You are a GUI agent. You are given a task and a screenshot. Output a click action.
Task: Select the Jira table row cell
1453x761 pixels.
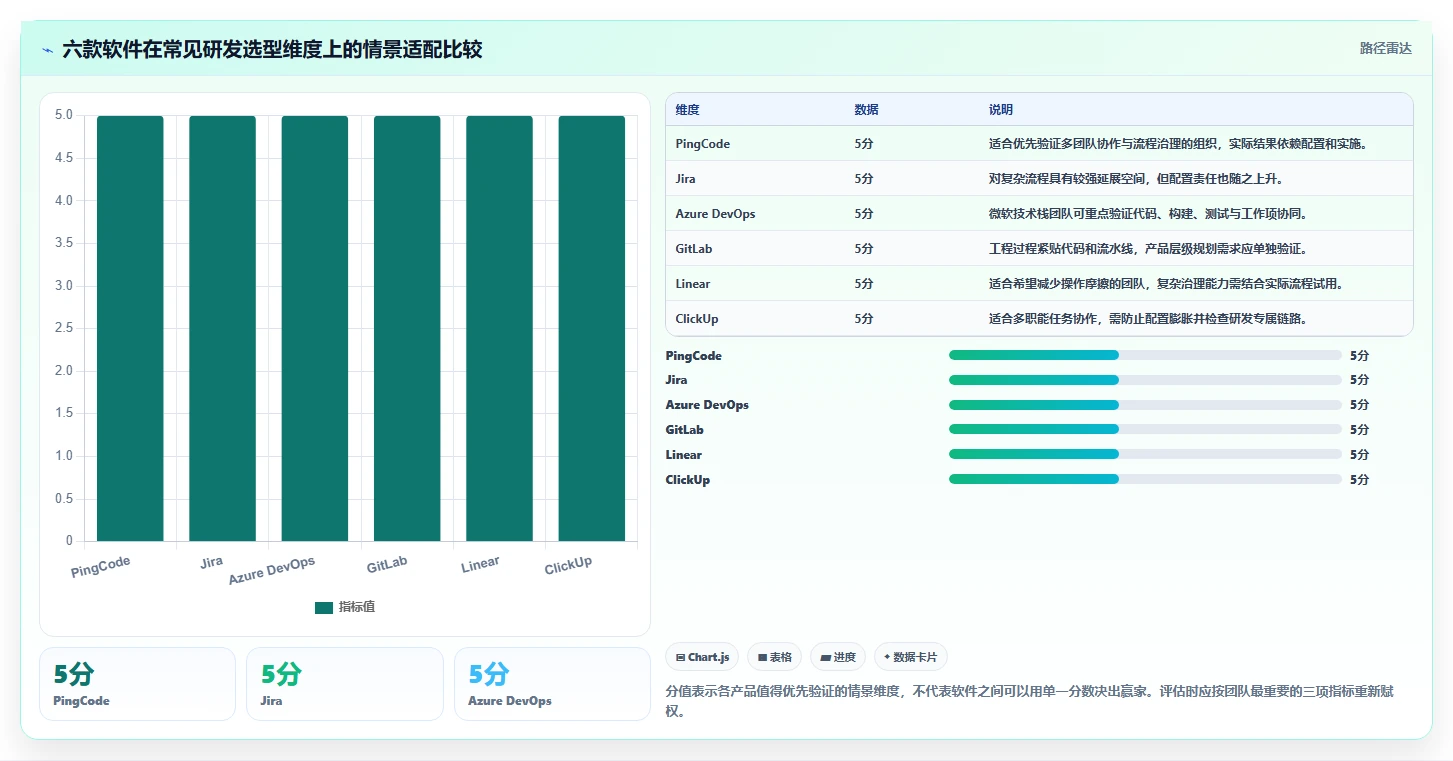685,179
